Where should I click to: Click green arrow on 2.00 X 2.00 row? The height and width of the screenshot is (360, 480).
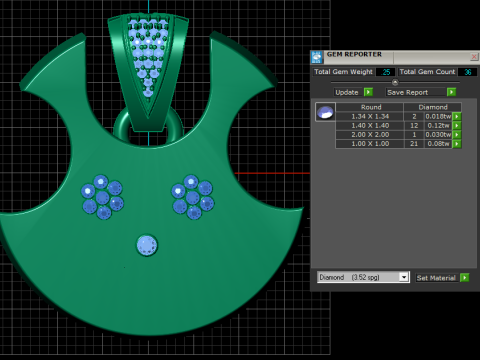(x=457, y=135)
